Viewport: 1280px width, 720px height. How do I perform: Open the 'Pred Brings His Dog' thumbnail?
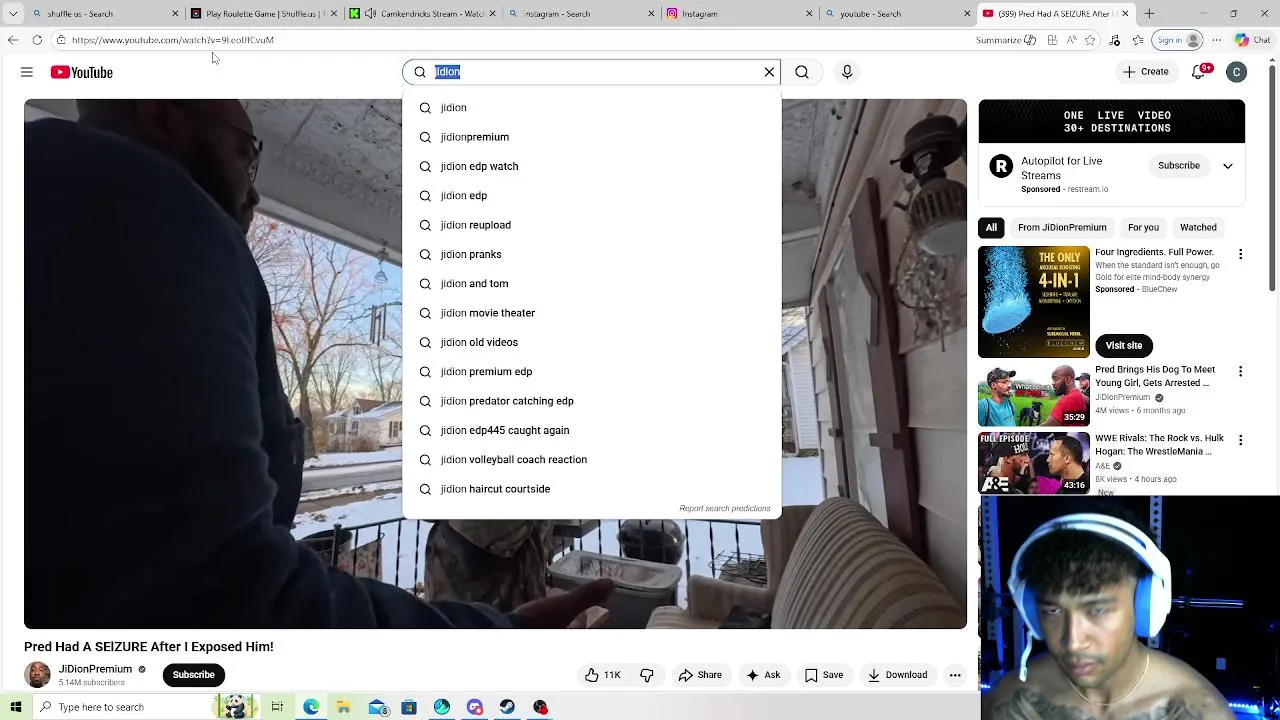coord(1034,395)
